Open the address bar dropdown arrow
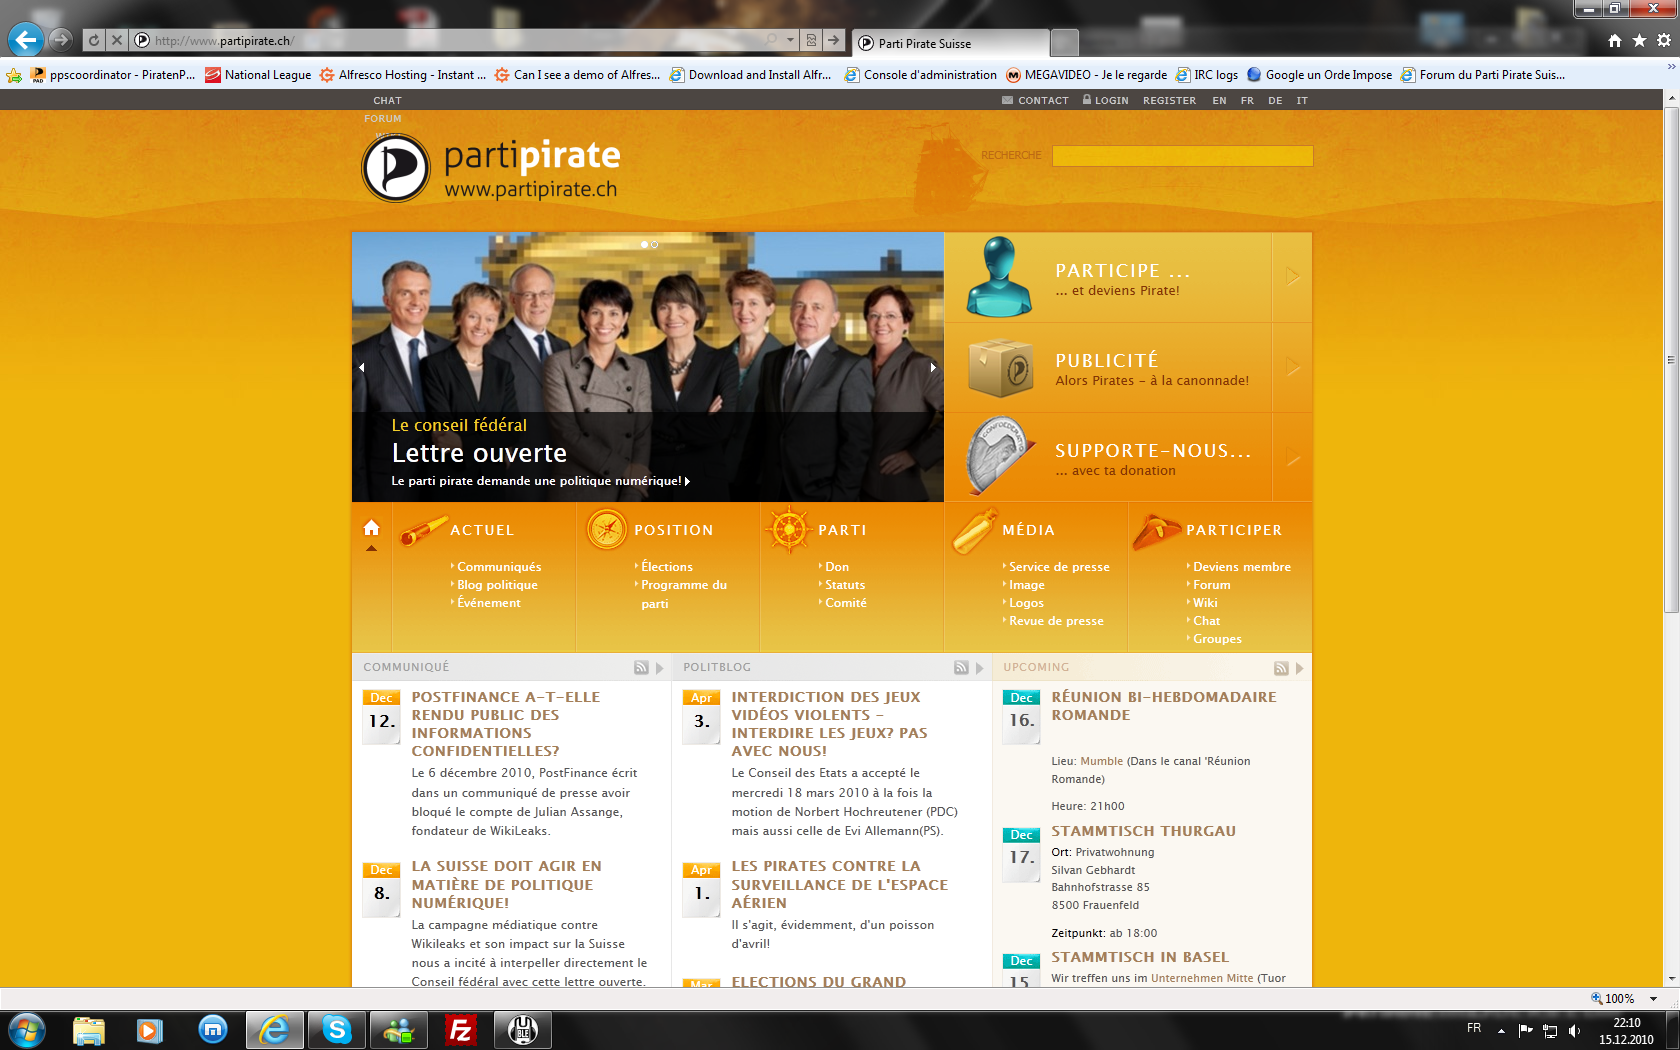 coord(790,41)
